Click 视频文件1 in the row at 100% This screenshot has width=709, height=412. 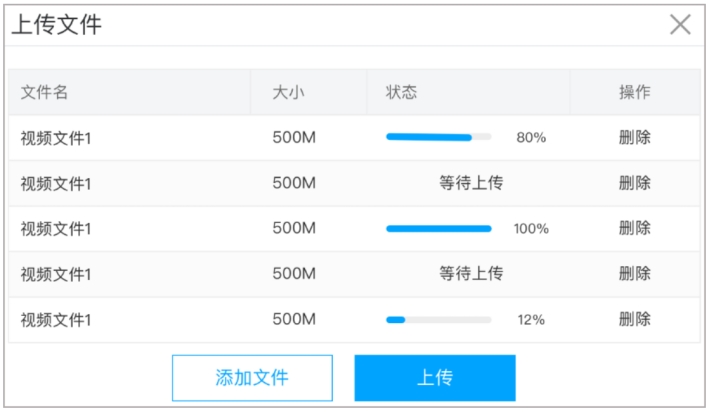pos(56,229)
